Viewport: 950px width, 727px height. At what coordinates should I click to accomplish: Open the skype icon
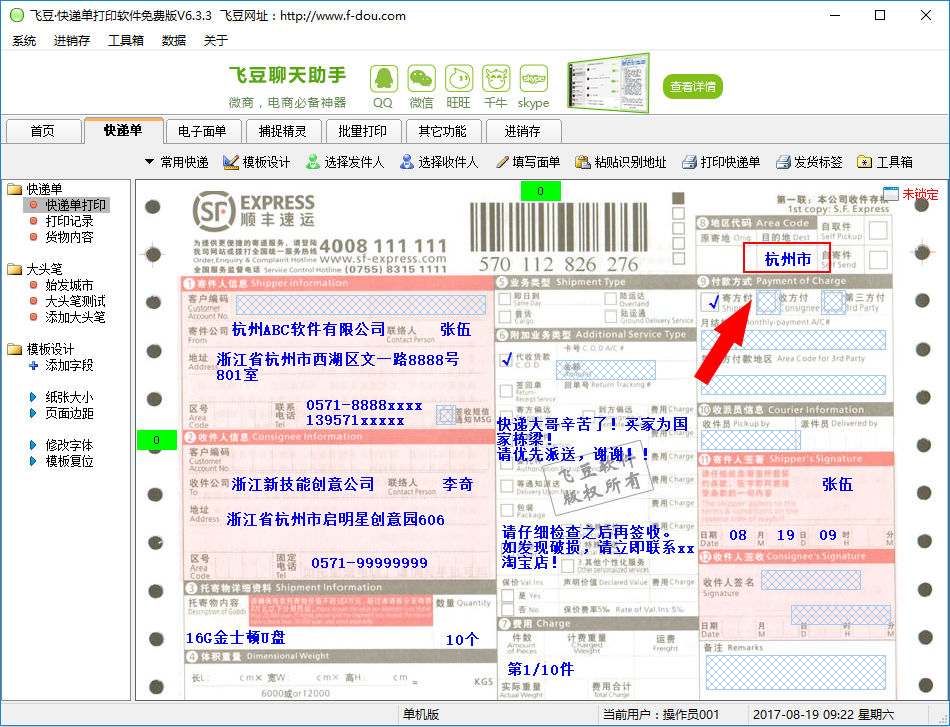point(534,79)
